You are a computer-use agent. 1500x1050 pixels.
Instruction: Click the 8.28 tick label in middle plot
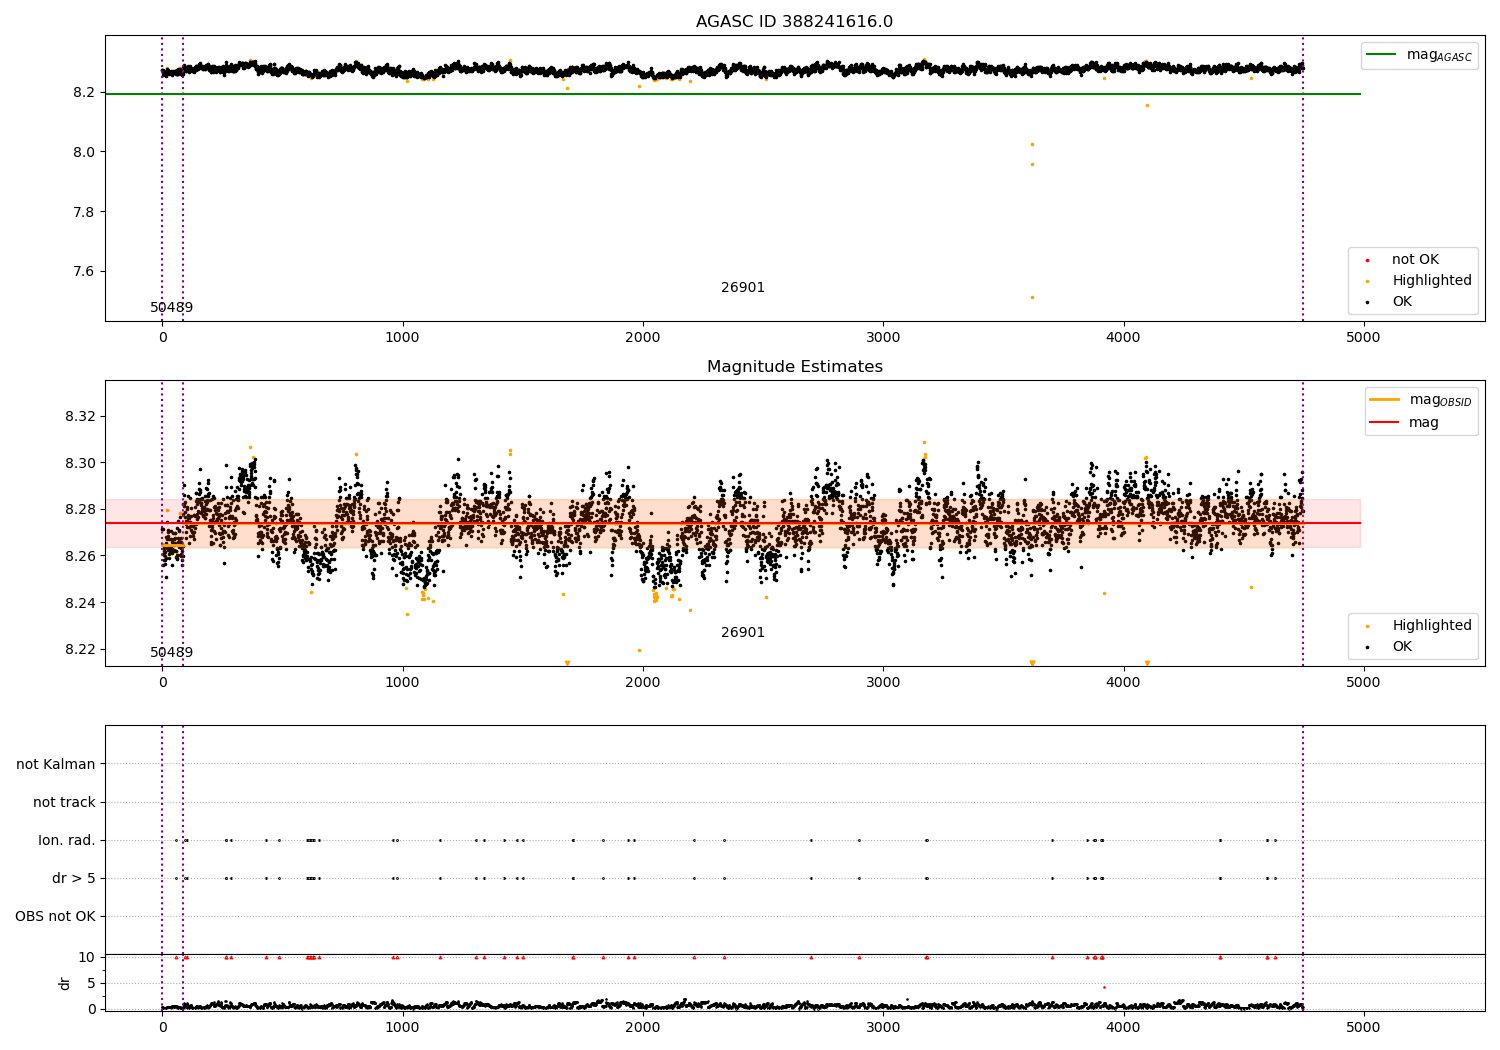coord(80,510)
